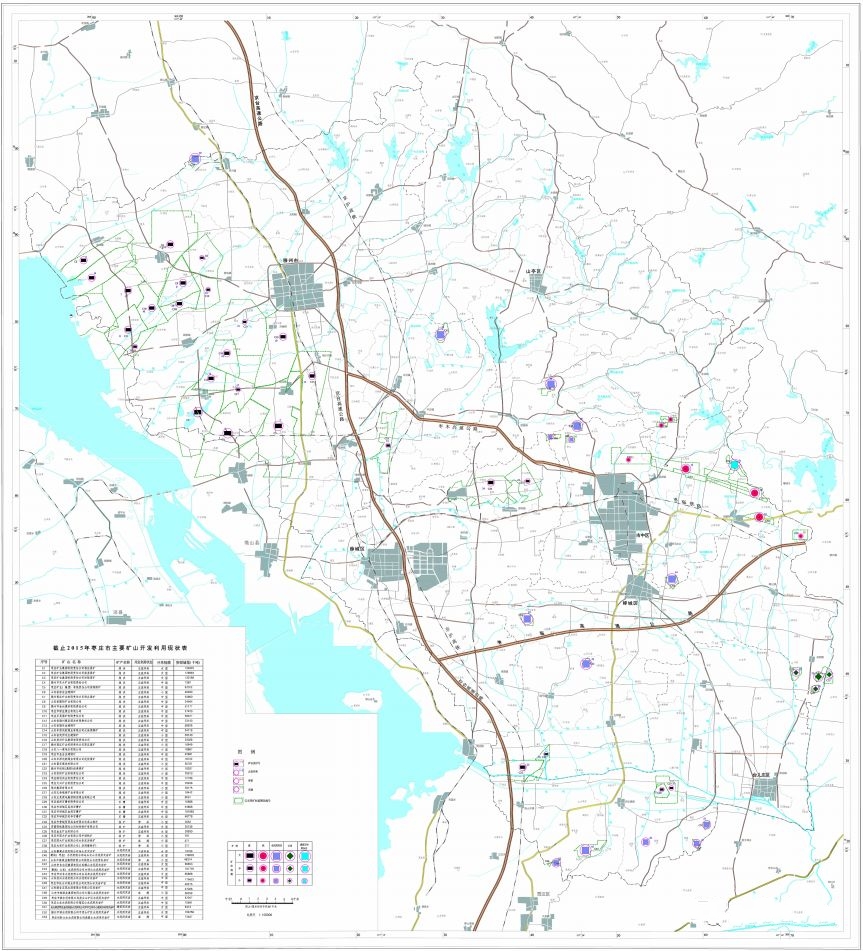This screenshot has width=863, height=951.
Task: Click the medium red circle symbol in the legend matrix
Action: tap(263, 868)
